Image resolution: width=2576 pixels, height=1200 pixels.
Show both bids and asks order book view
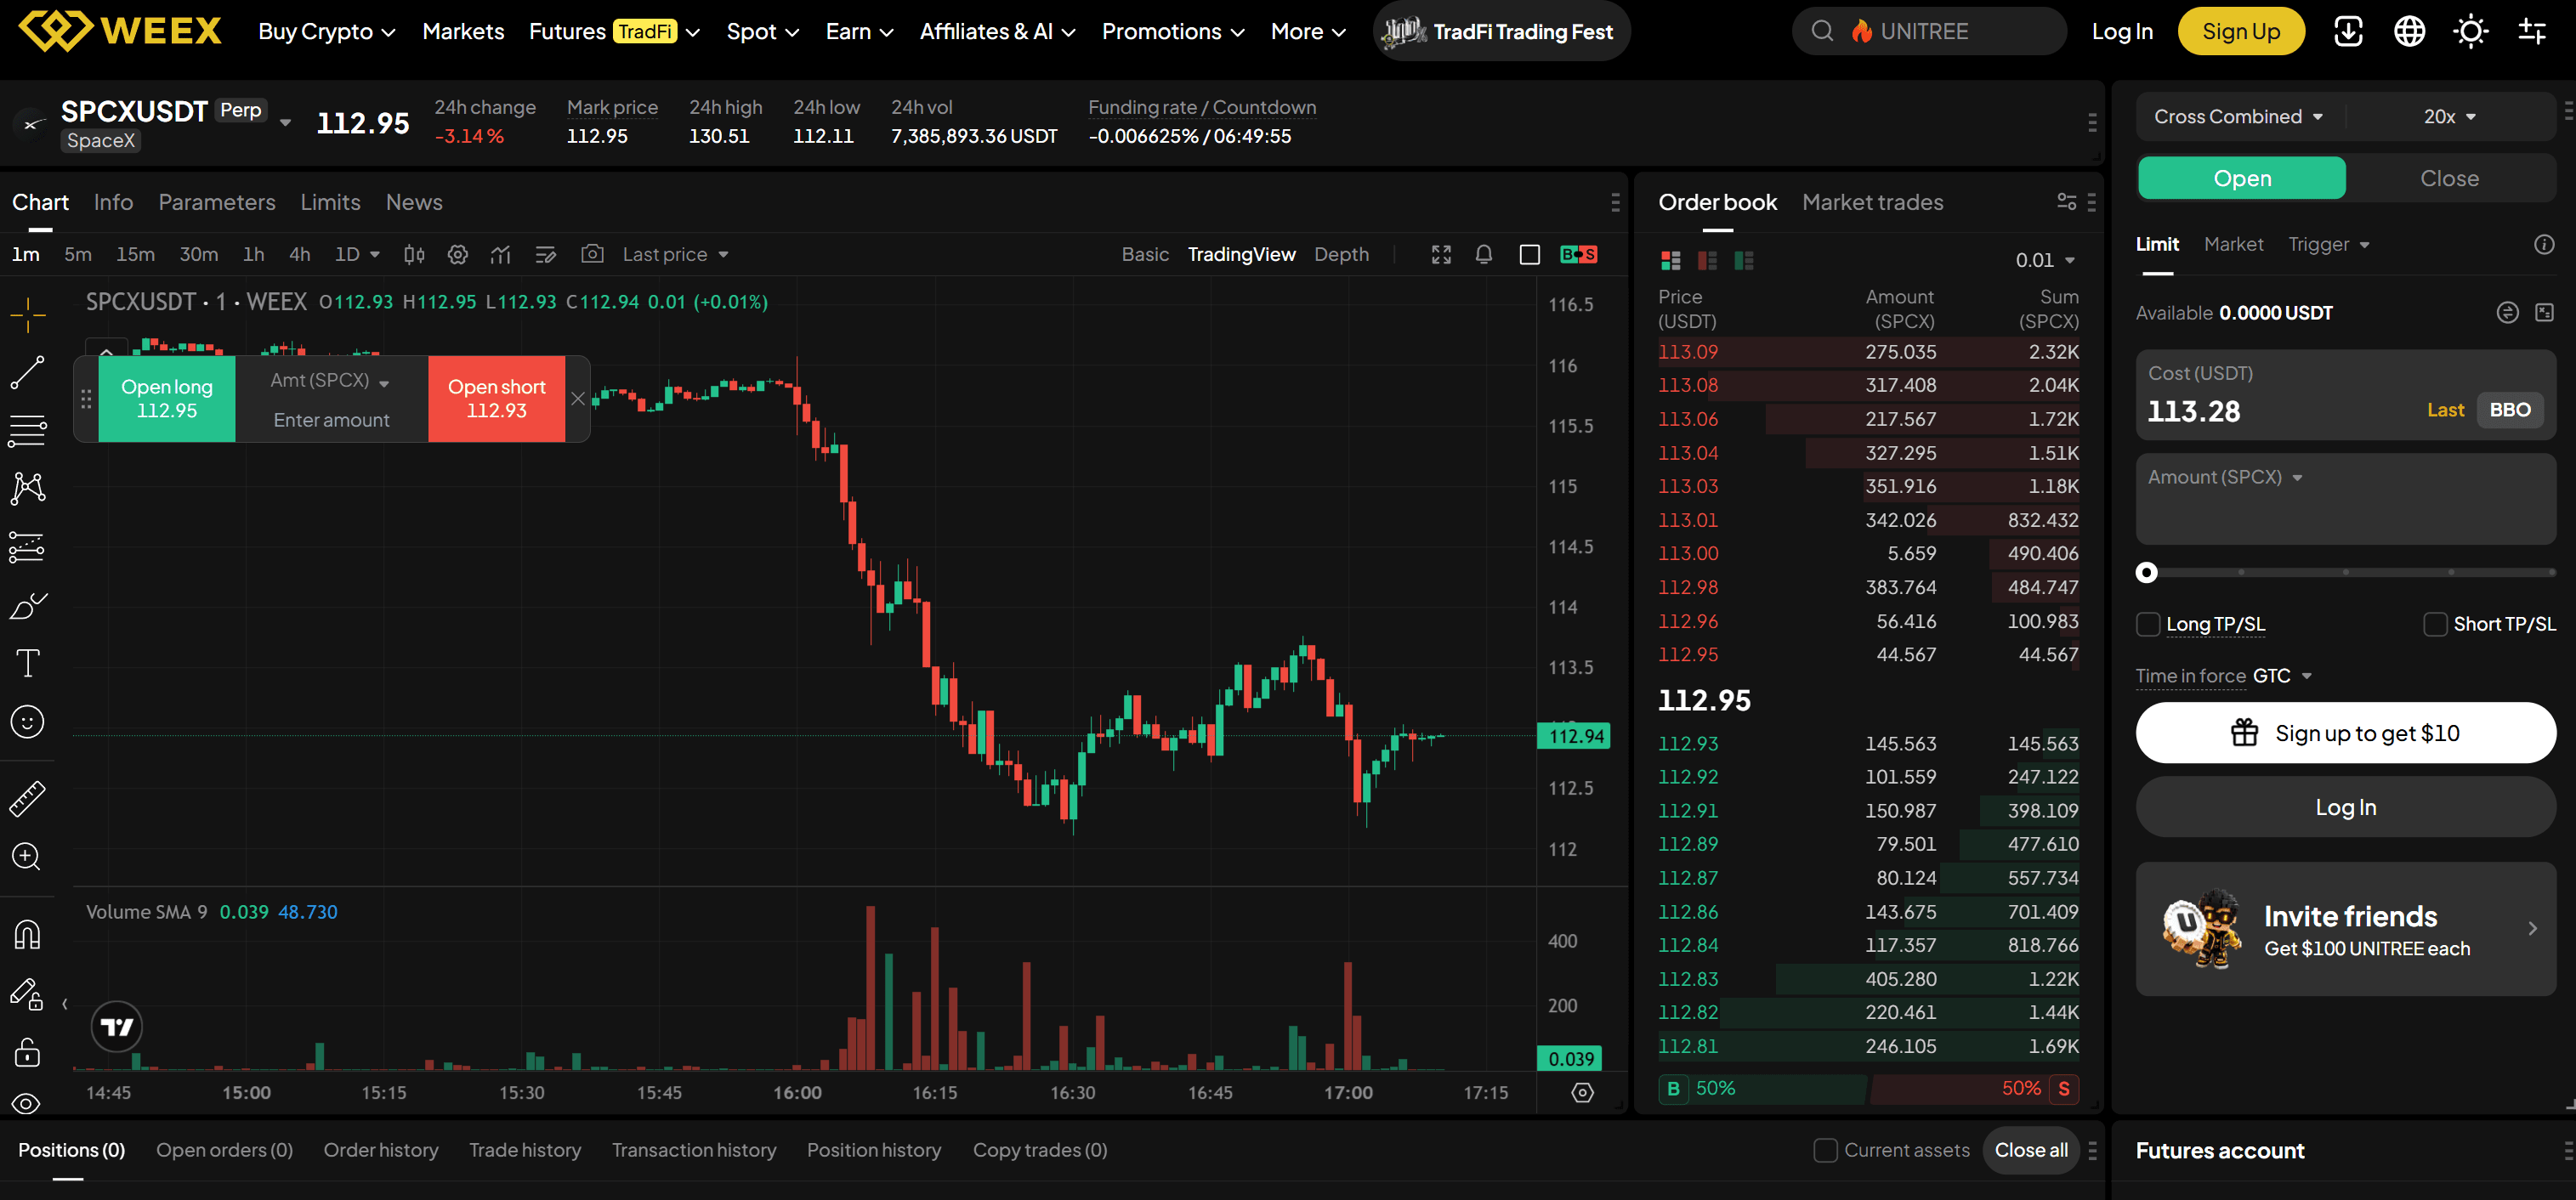1671,260
